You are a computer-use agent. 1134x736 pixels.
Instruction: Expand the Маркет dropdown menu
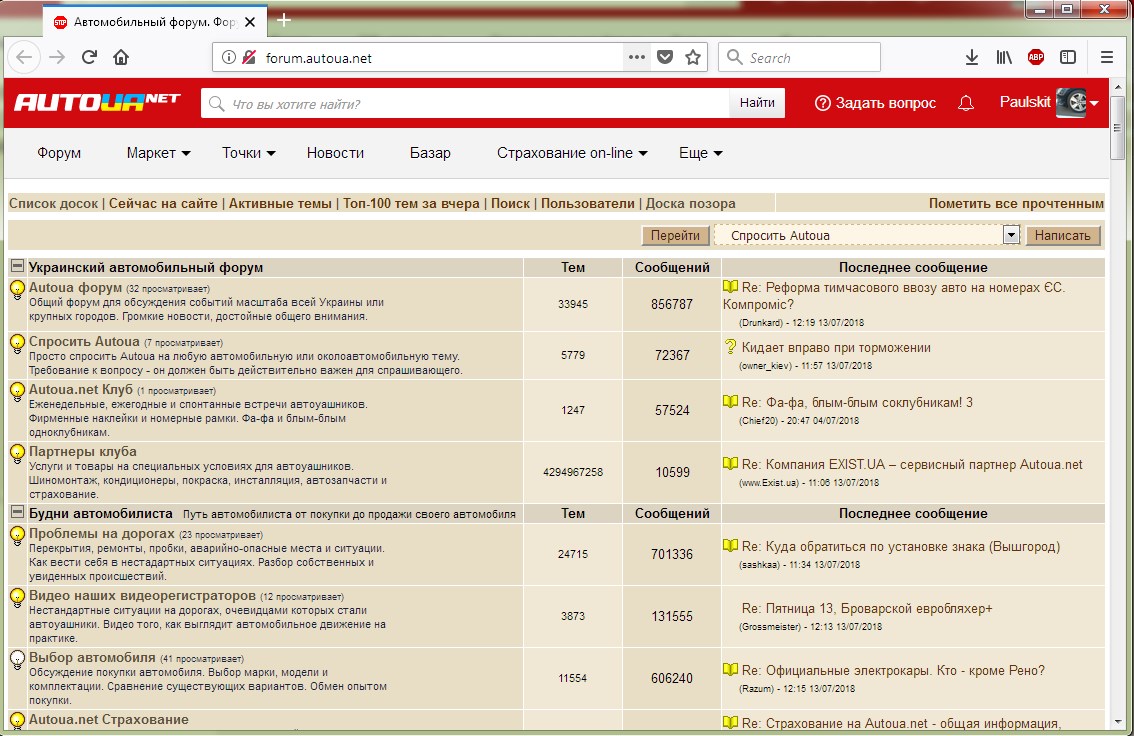coord(158,153)
